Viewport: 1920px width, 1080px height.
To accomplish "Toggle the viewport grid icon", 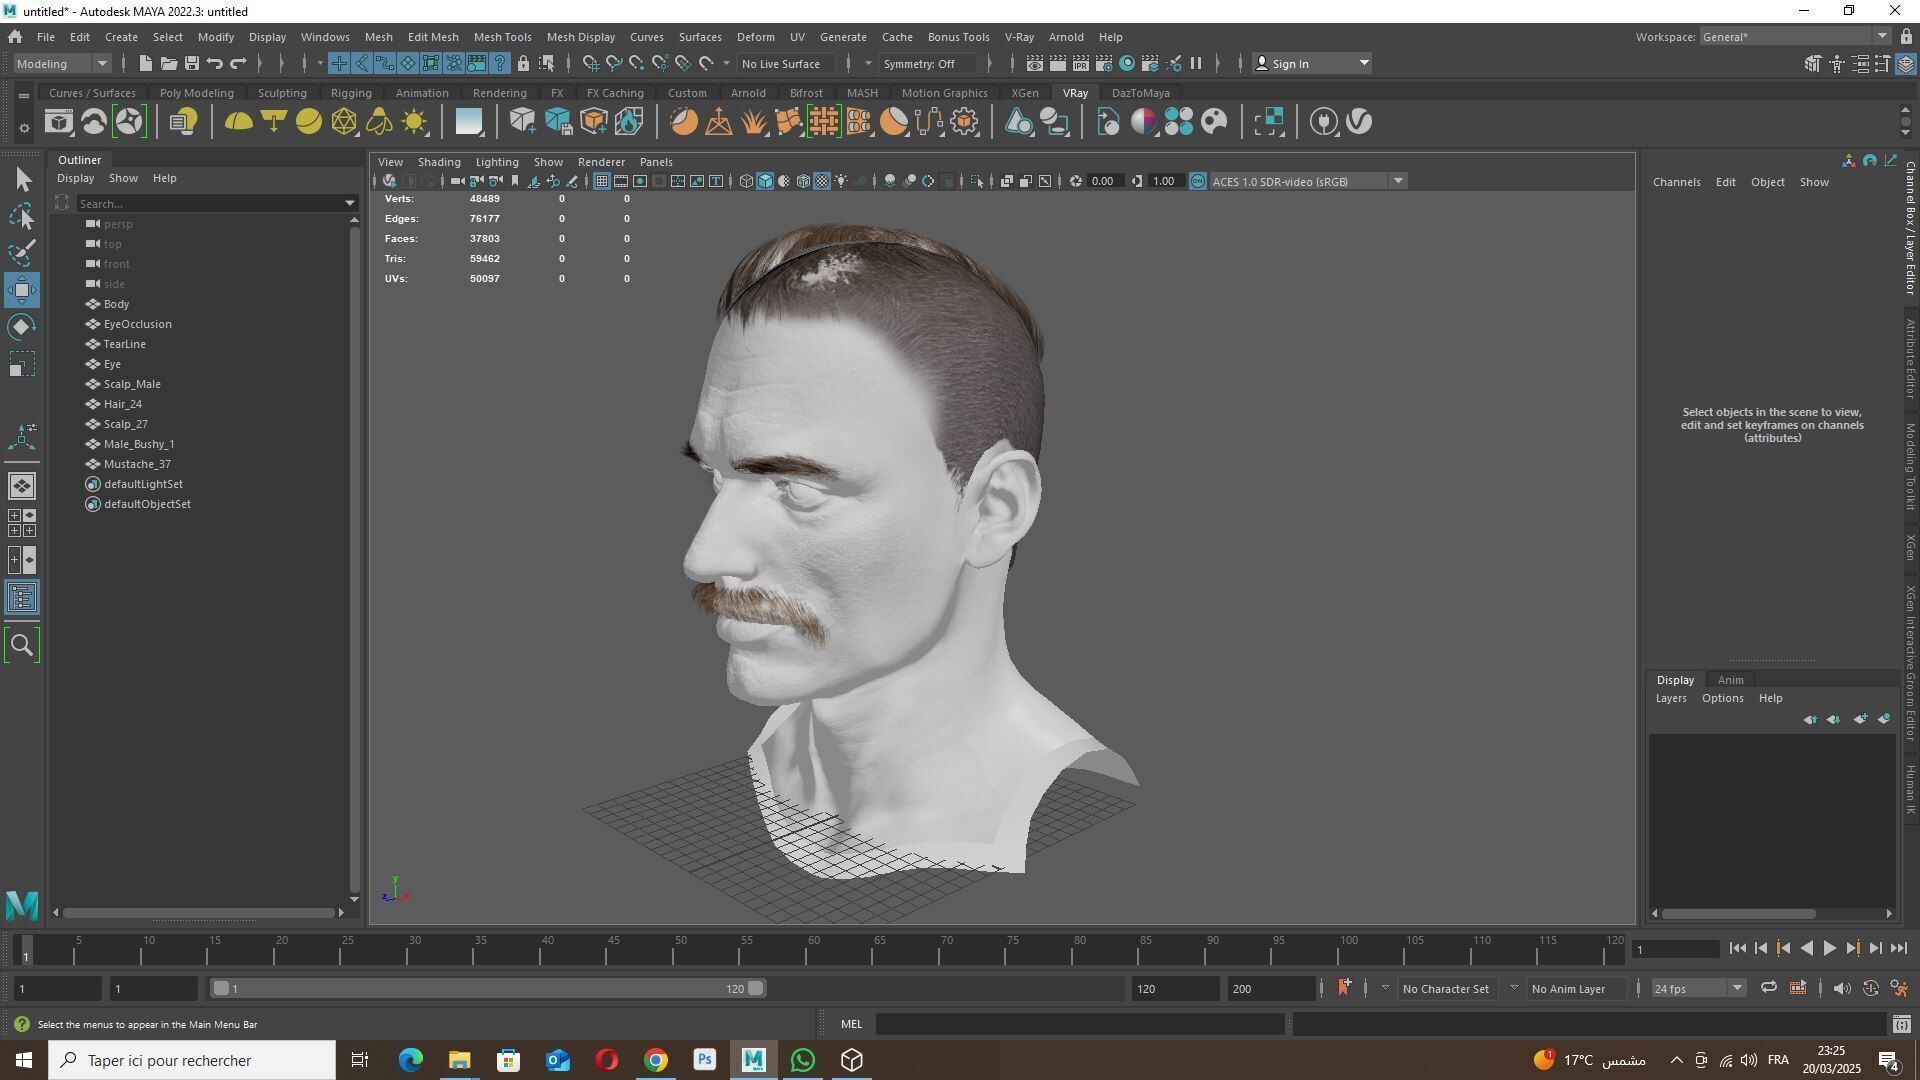I will pyautogui.click(x=601, y=181).
